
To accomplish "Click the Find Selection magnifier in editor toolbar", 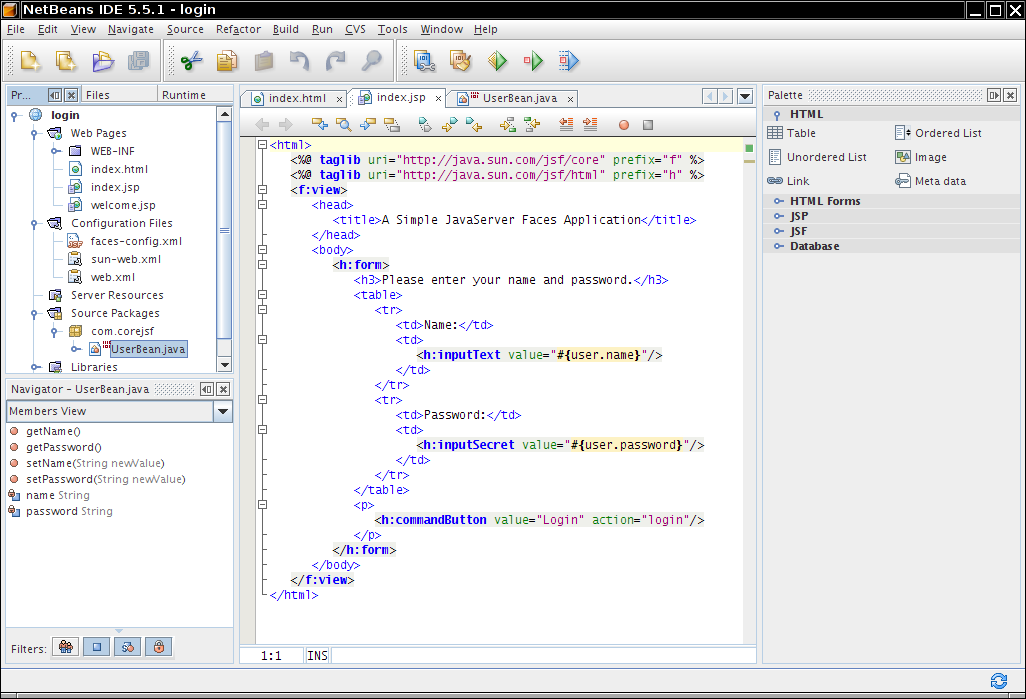I will 344,124.
